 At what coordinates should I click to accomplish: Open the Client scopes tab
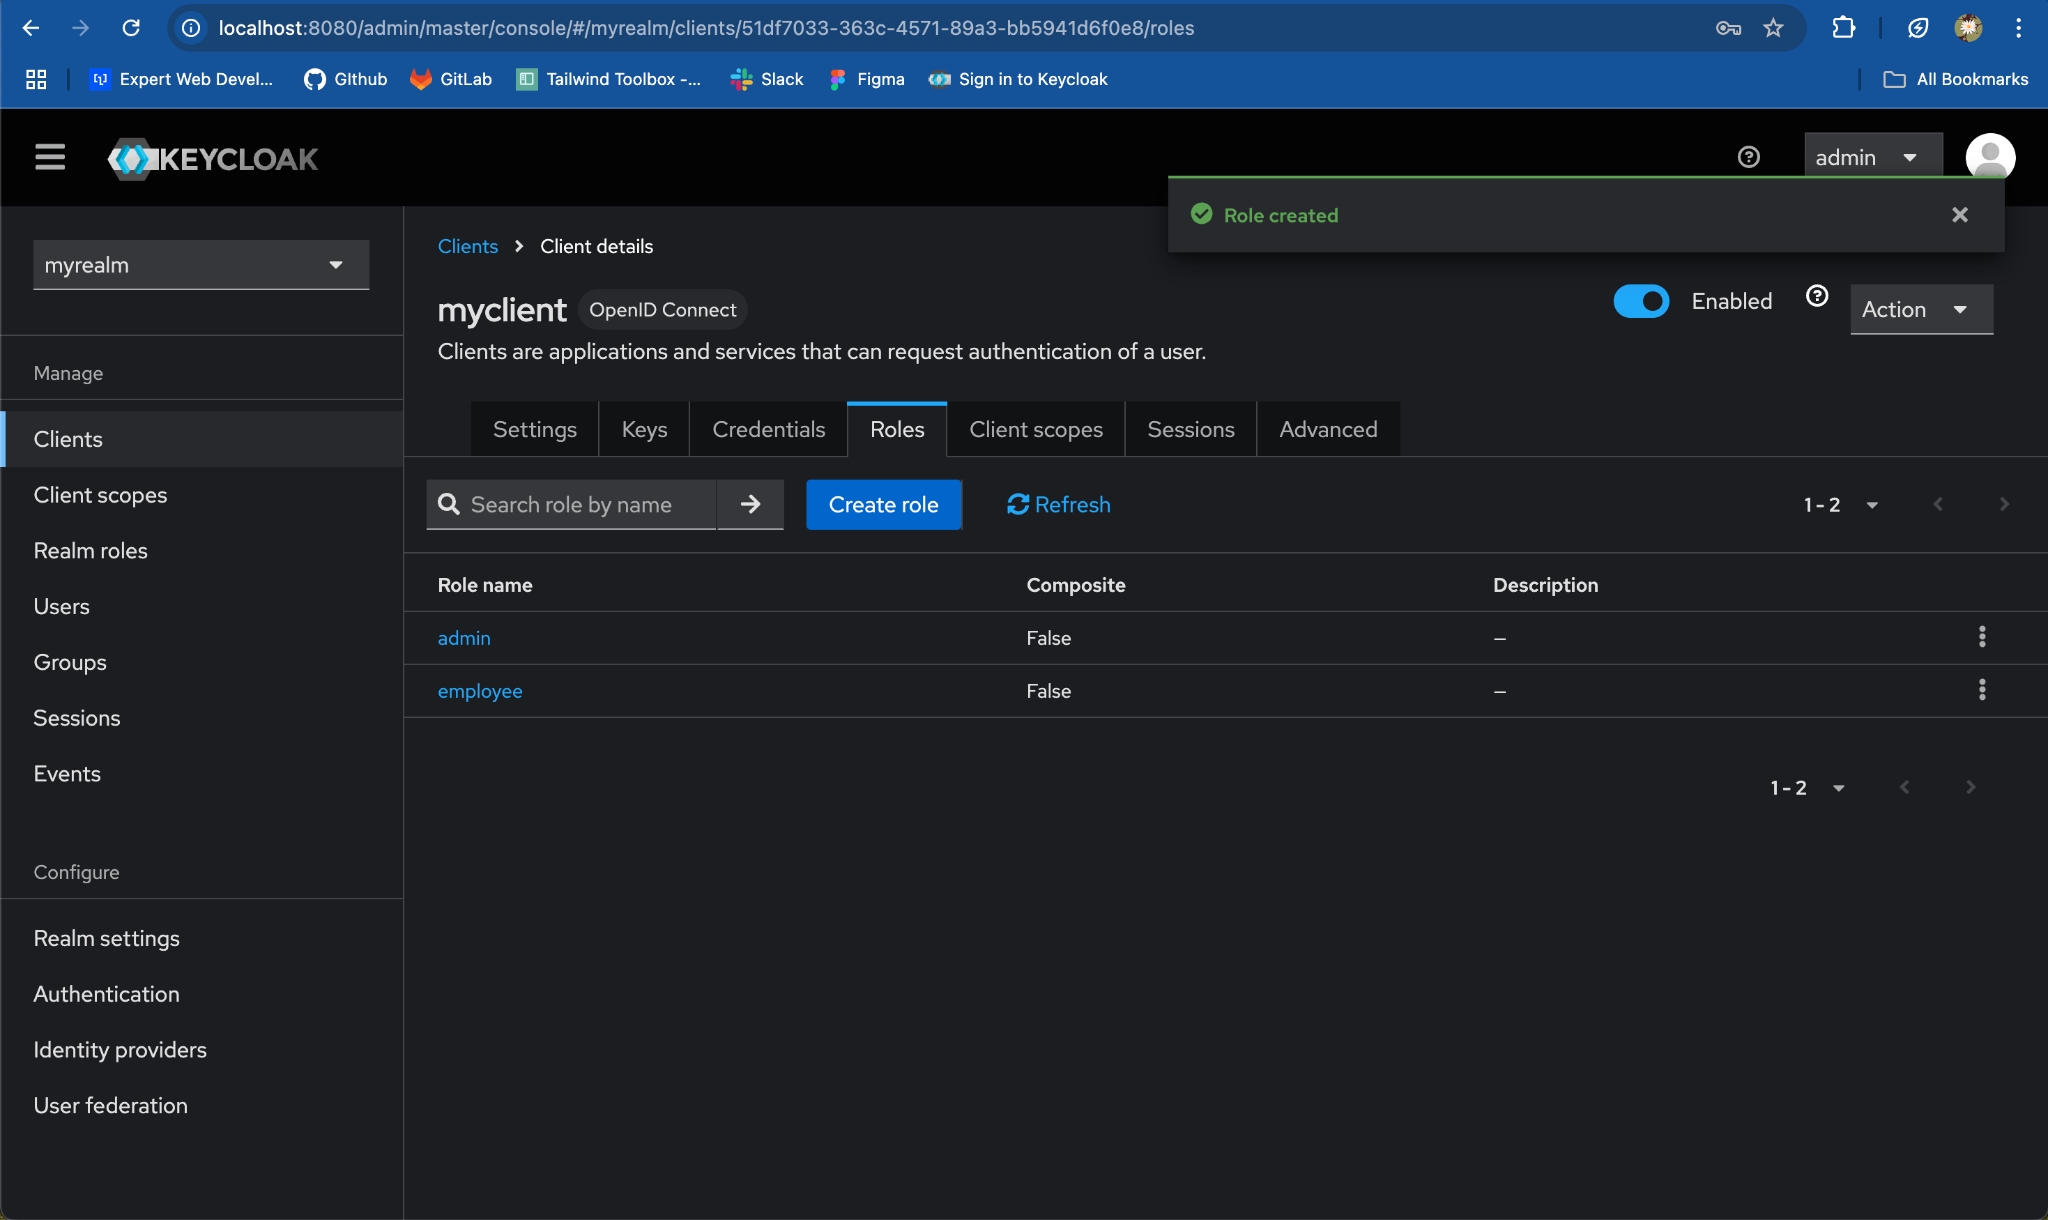tap(1035, 430)
